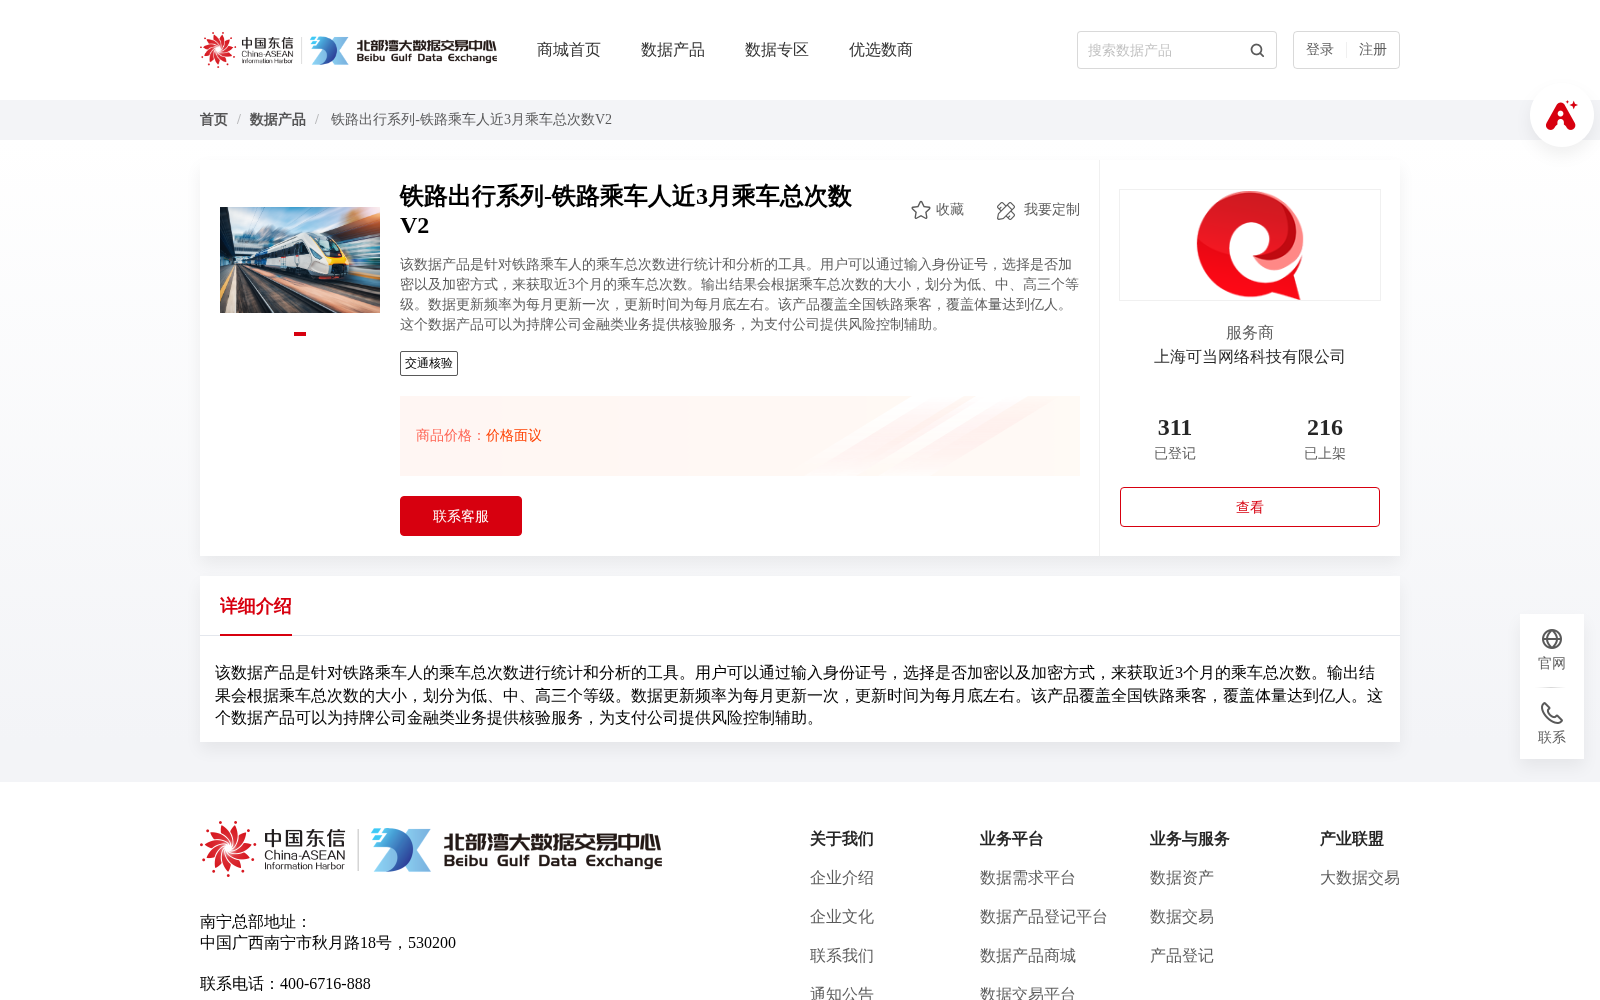
Task: Click the service provider red logo
Action: (x=1250, y=245)
